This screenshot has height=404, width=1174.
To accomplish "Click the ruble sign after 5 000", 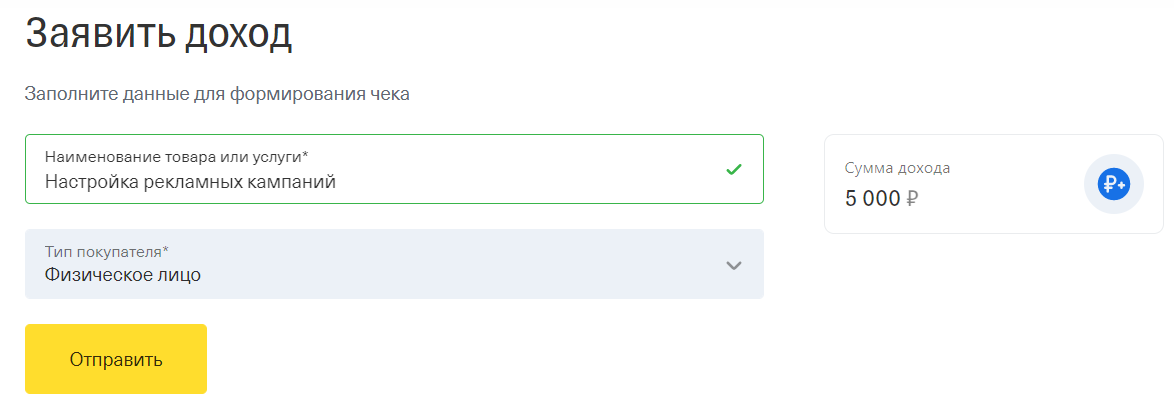I will click(912, 198).
